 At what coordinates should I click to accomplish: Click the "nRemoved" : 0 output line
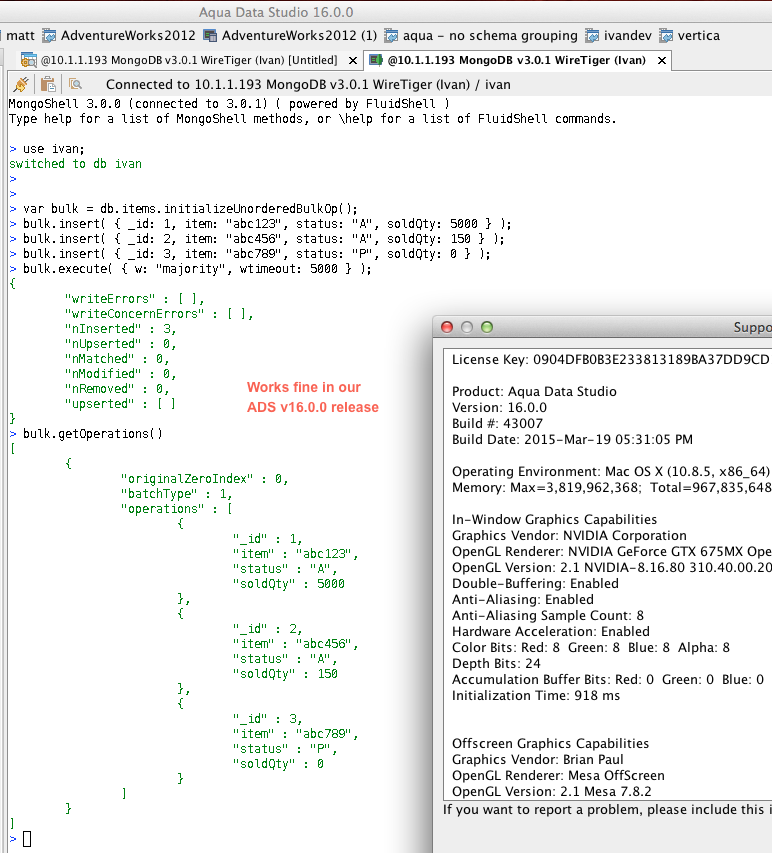click(117, 389)
